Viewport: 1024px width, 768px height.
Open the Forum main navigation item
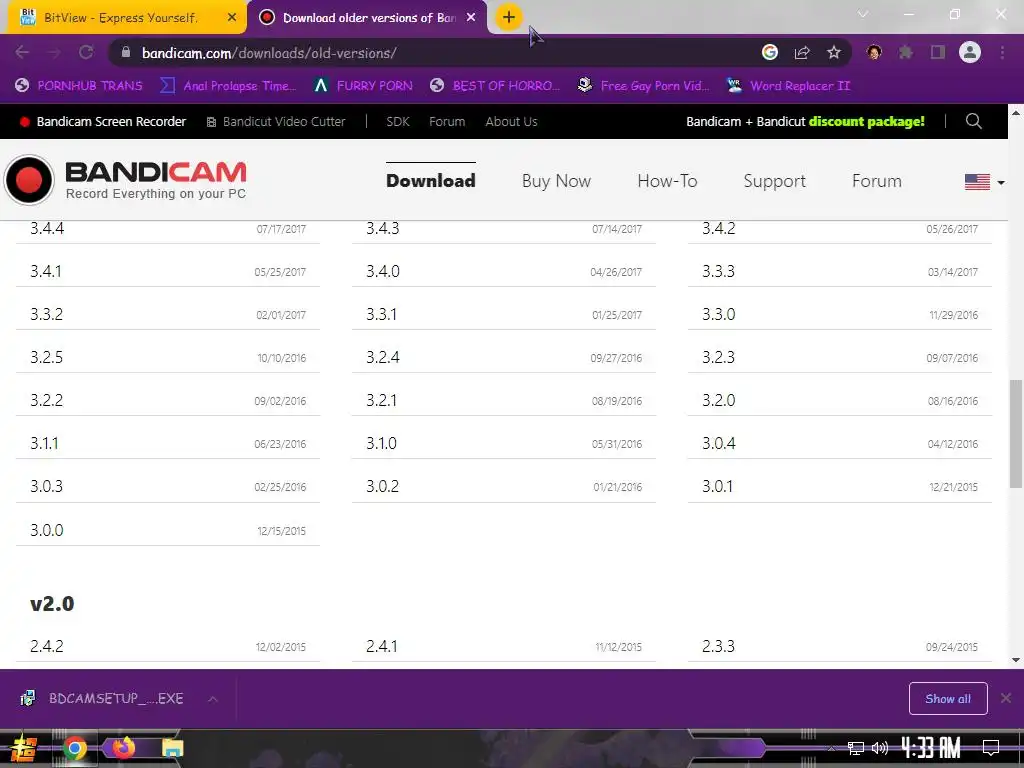tap(877, 181)
